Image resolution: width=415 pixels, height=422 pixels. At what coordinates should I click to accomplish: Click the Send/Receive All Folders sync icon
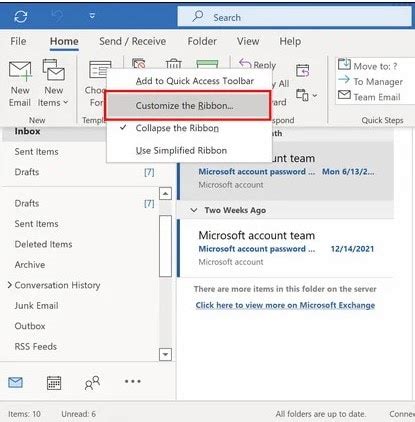(21, 16)
